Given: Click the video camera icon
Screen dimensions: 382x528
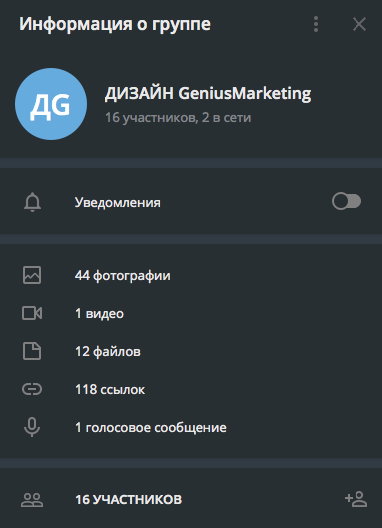Looking at the screenshot, I should (32, 313).
